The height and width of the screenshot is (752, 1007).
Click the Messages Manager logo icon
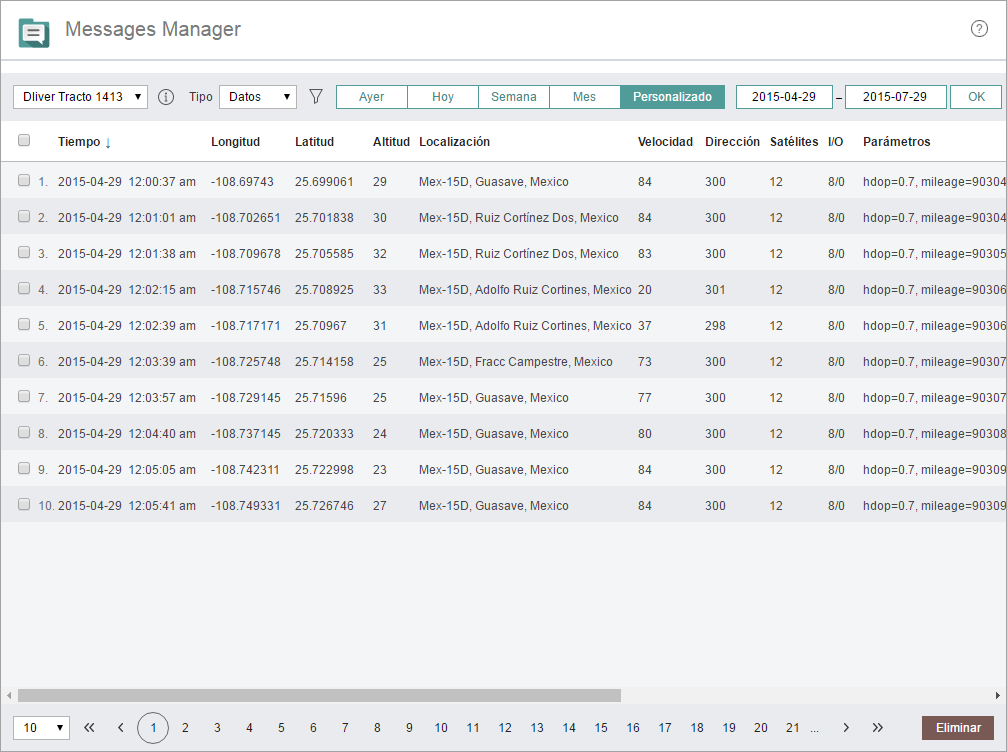point(34,32)
